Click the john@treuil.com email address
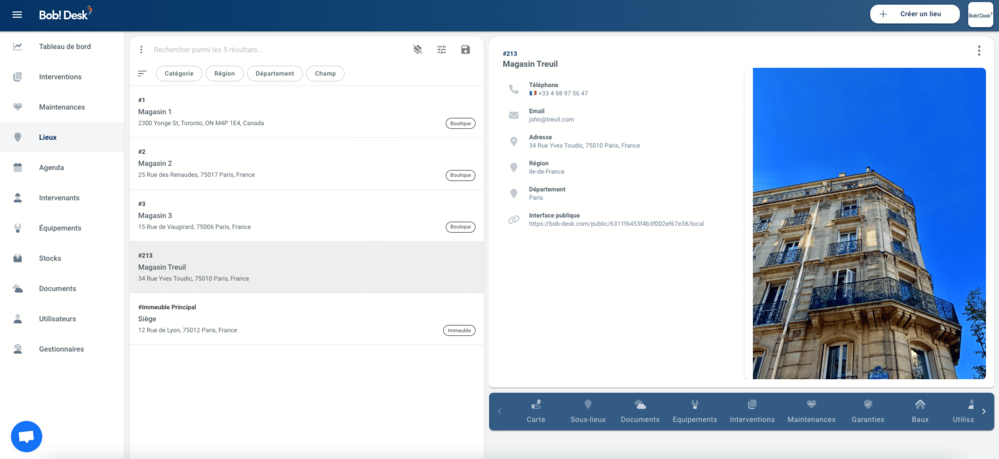Image resolution: width=999 pixels, height=459 pixels. tap(551, 119)
